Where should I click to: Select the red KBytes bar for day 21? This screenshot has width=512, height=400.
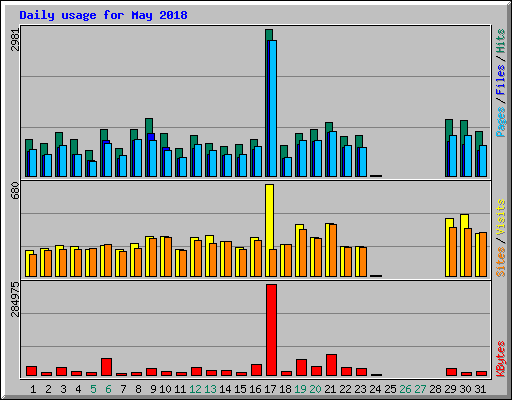tap(331, 365)
